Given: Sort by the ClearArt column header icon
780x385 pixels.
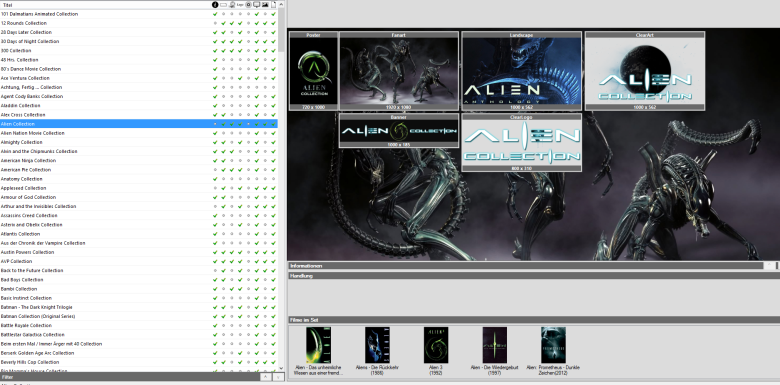Looking at the screenshot, I should point(232,4).
